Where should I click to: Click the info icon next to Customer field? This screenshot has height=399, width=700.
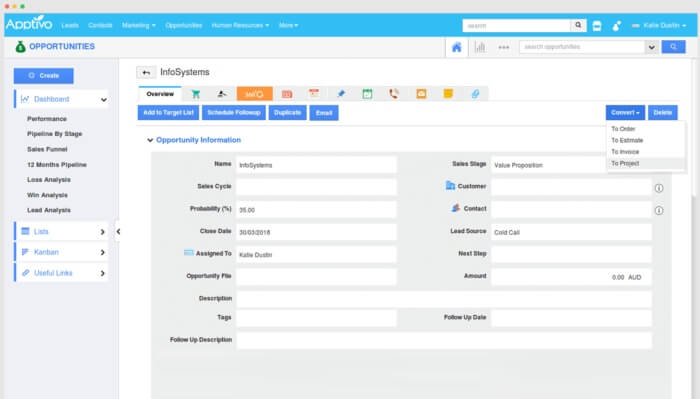pyautogui.click(x=659, y=188)
